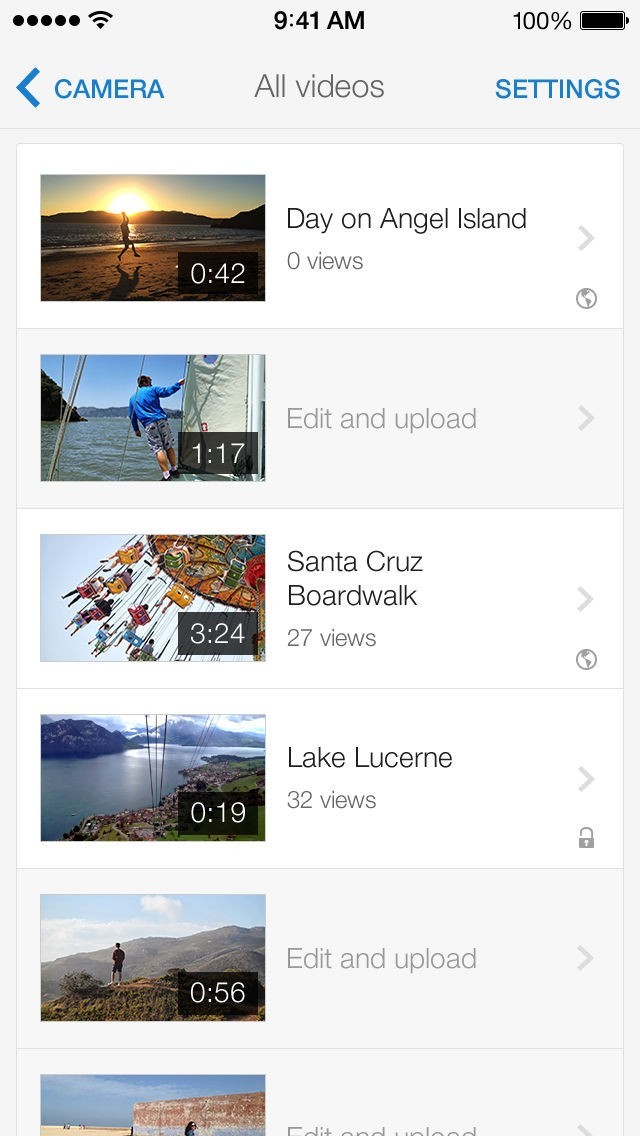Tap the back arrow beside Camera

click(28, 88)
